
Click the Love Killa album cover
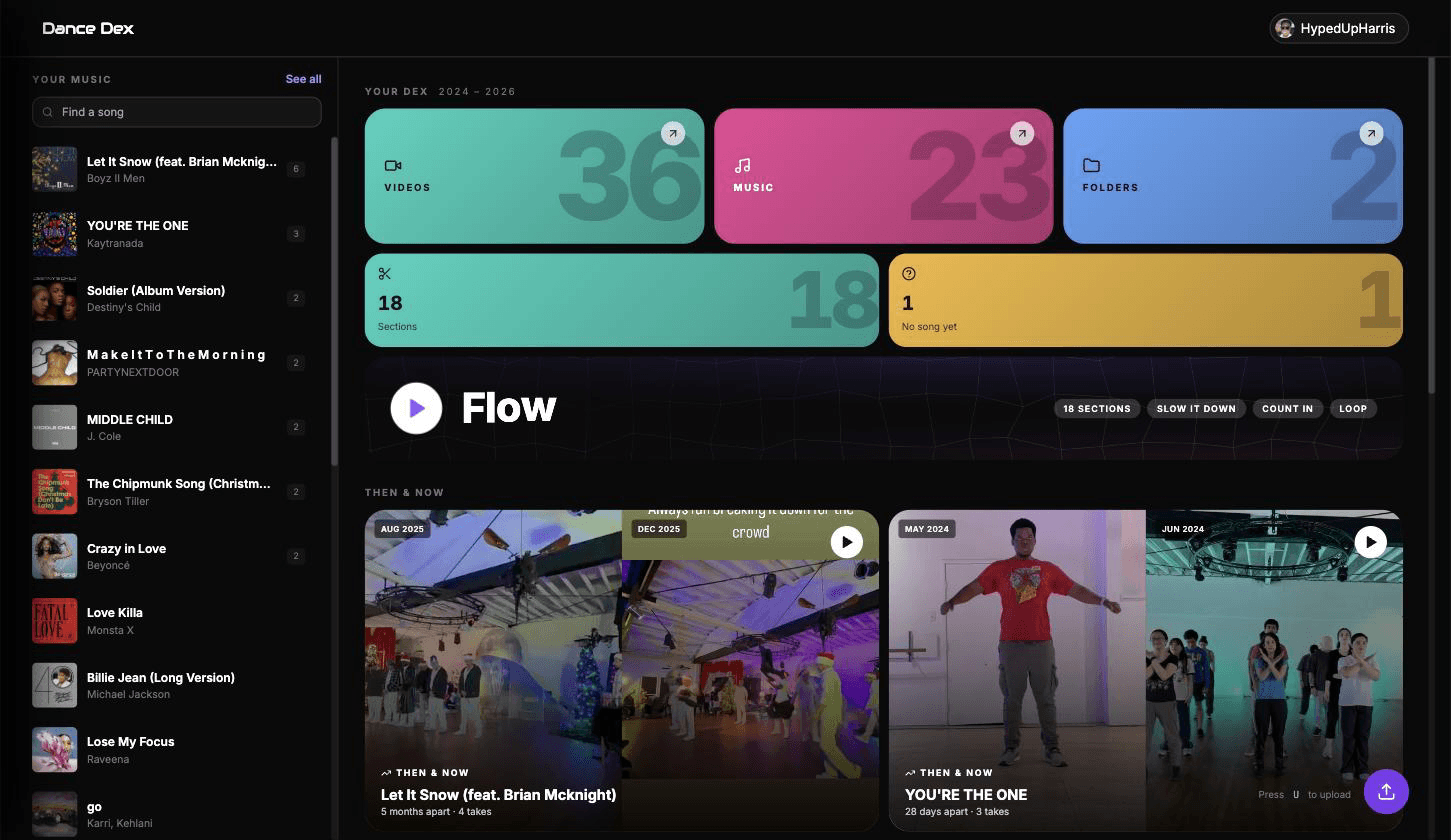54,621
